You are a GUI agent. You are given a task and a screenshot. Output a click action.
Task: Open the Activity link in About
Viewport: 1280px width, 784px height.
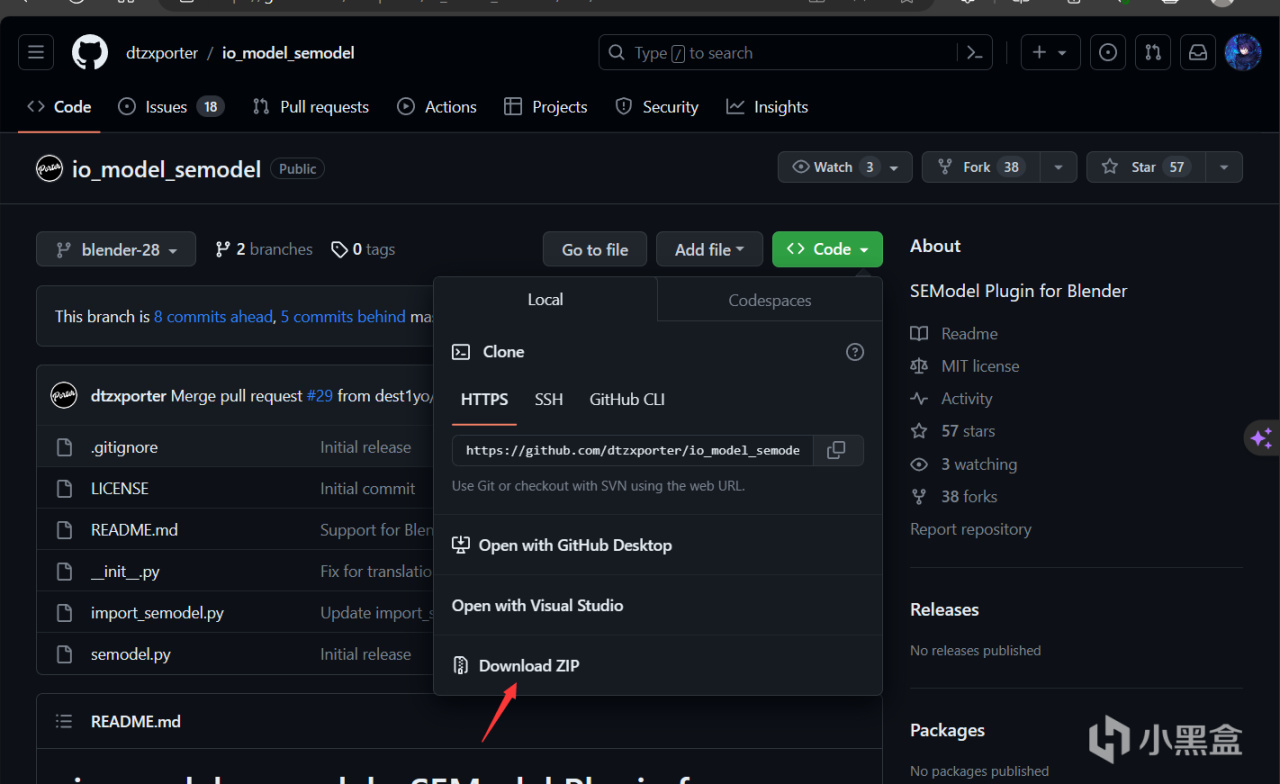[x=951, y=398]
